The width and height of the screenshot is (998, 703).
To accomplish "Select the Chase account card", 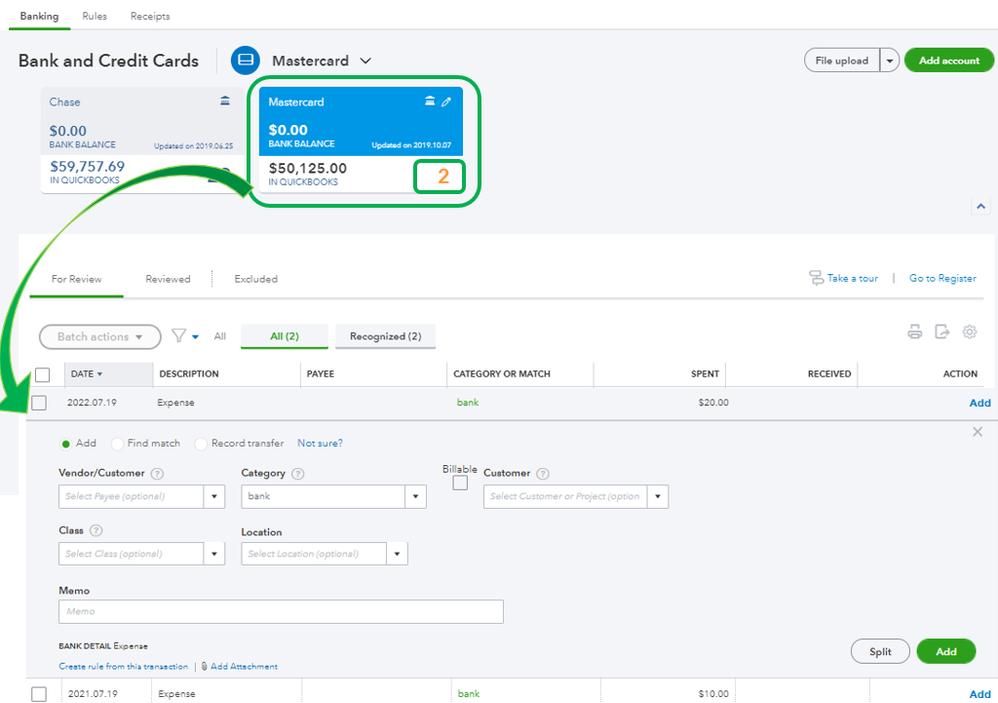I will point(141,140).
